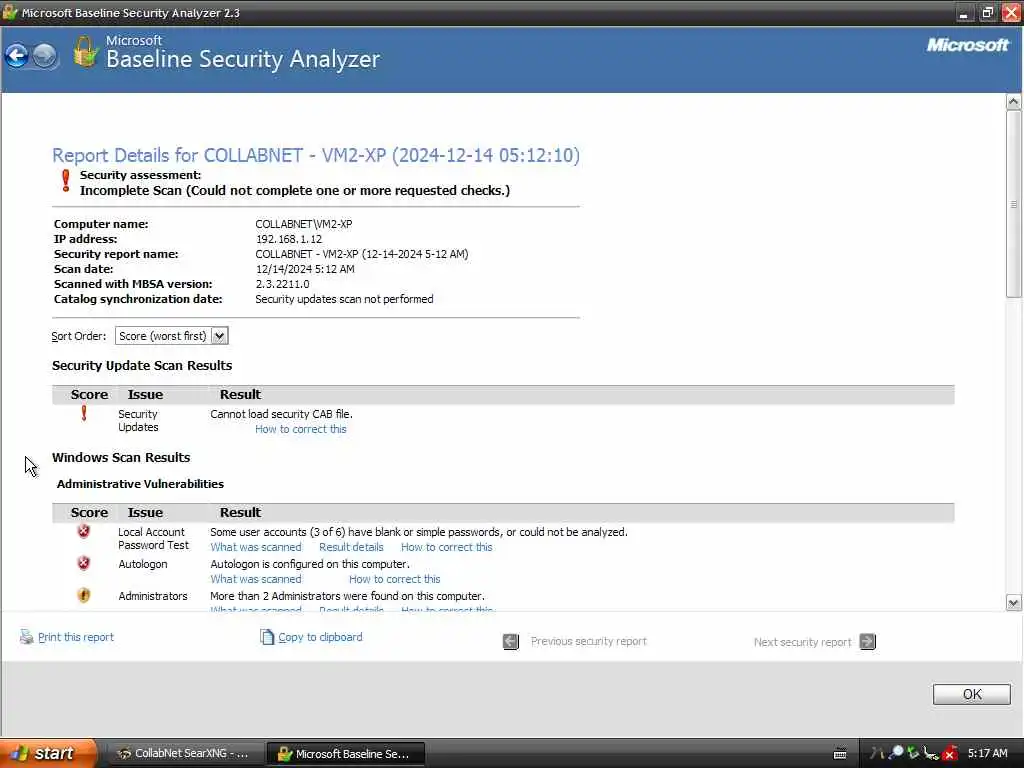This screenshot has width=1024, height=768.
Task: Open Result details for Local Account Password Test
Action: pyautogui.click(x=351, y=547)
